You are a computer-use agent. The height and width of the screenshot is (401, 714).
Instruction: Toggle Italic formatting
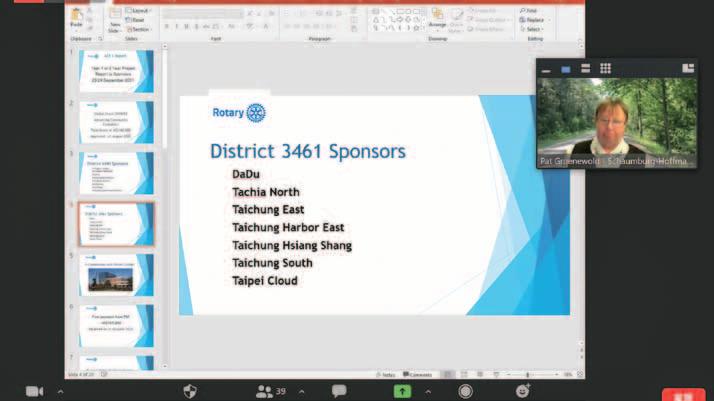click(x=177, y=27)
